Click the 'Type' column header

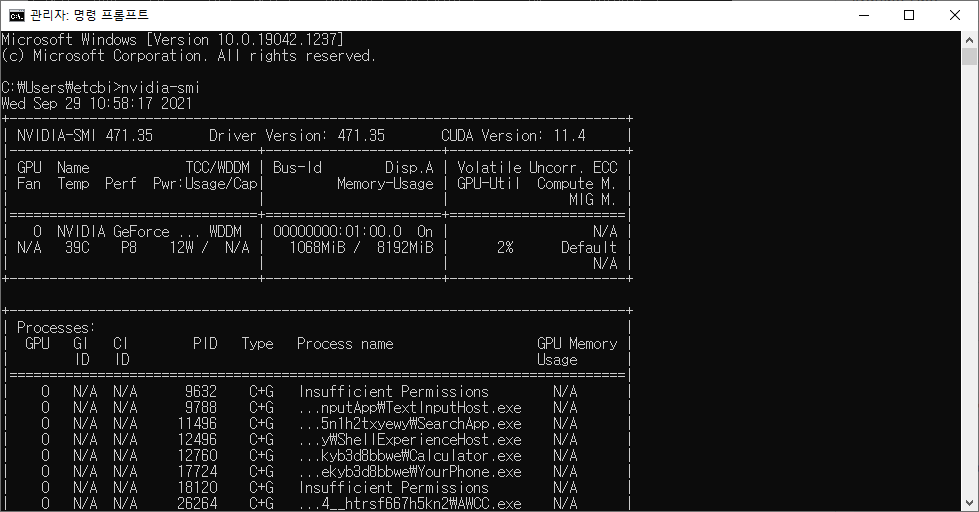click(257, 344)
